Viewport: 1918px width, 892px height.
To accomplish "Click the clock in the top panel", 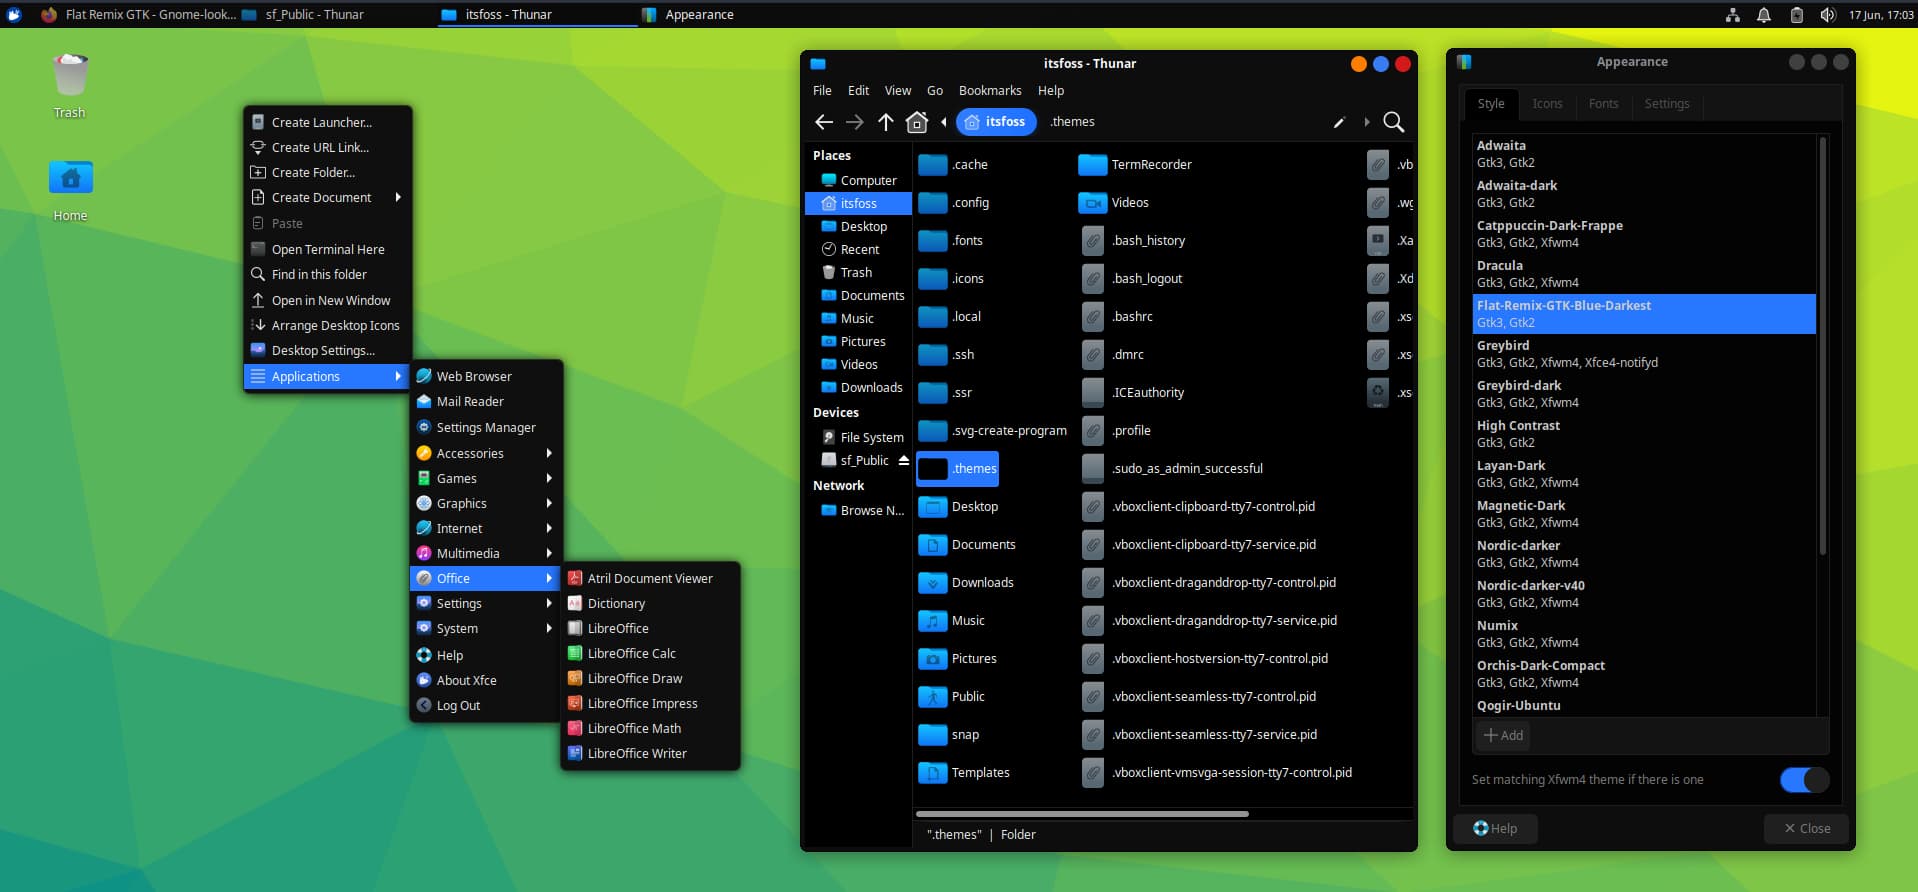I will (x=1880, y=15).
